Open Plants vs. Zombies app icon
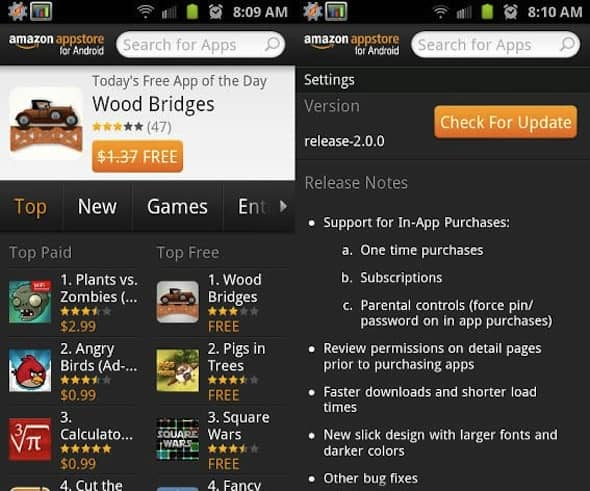The image size is (590, 491). click(30, 302)
